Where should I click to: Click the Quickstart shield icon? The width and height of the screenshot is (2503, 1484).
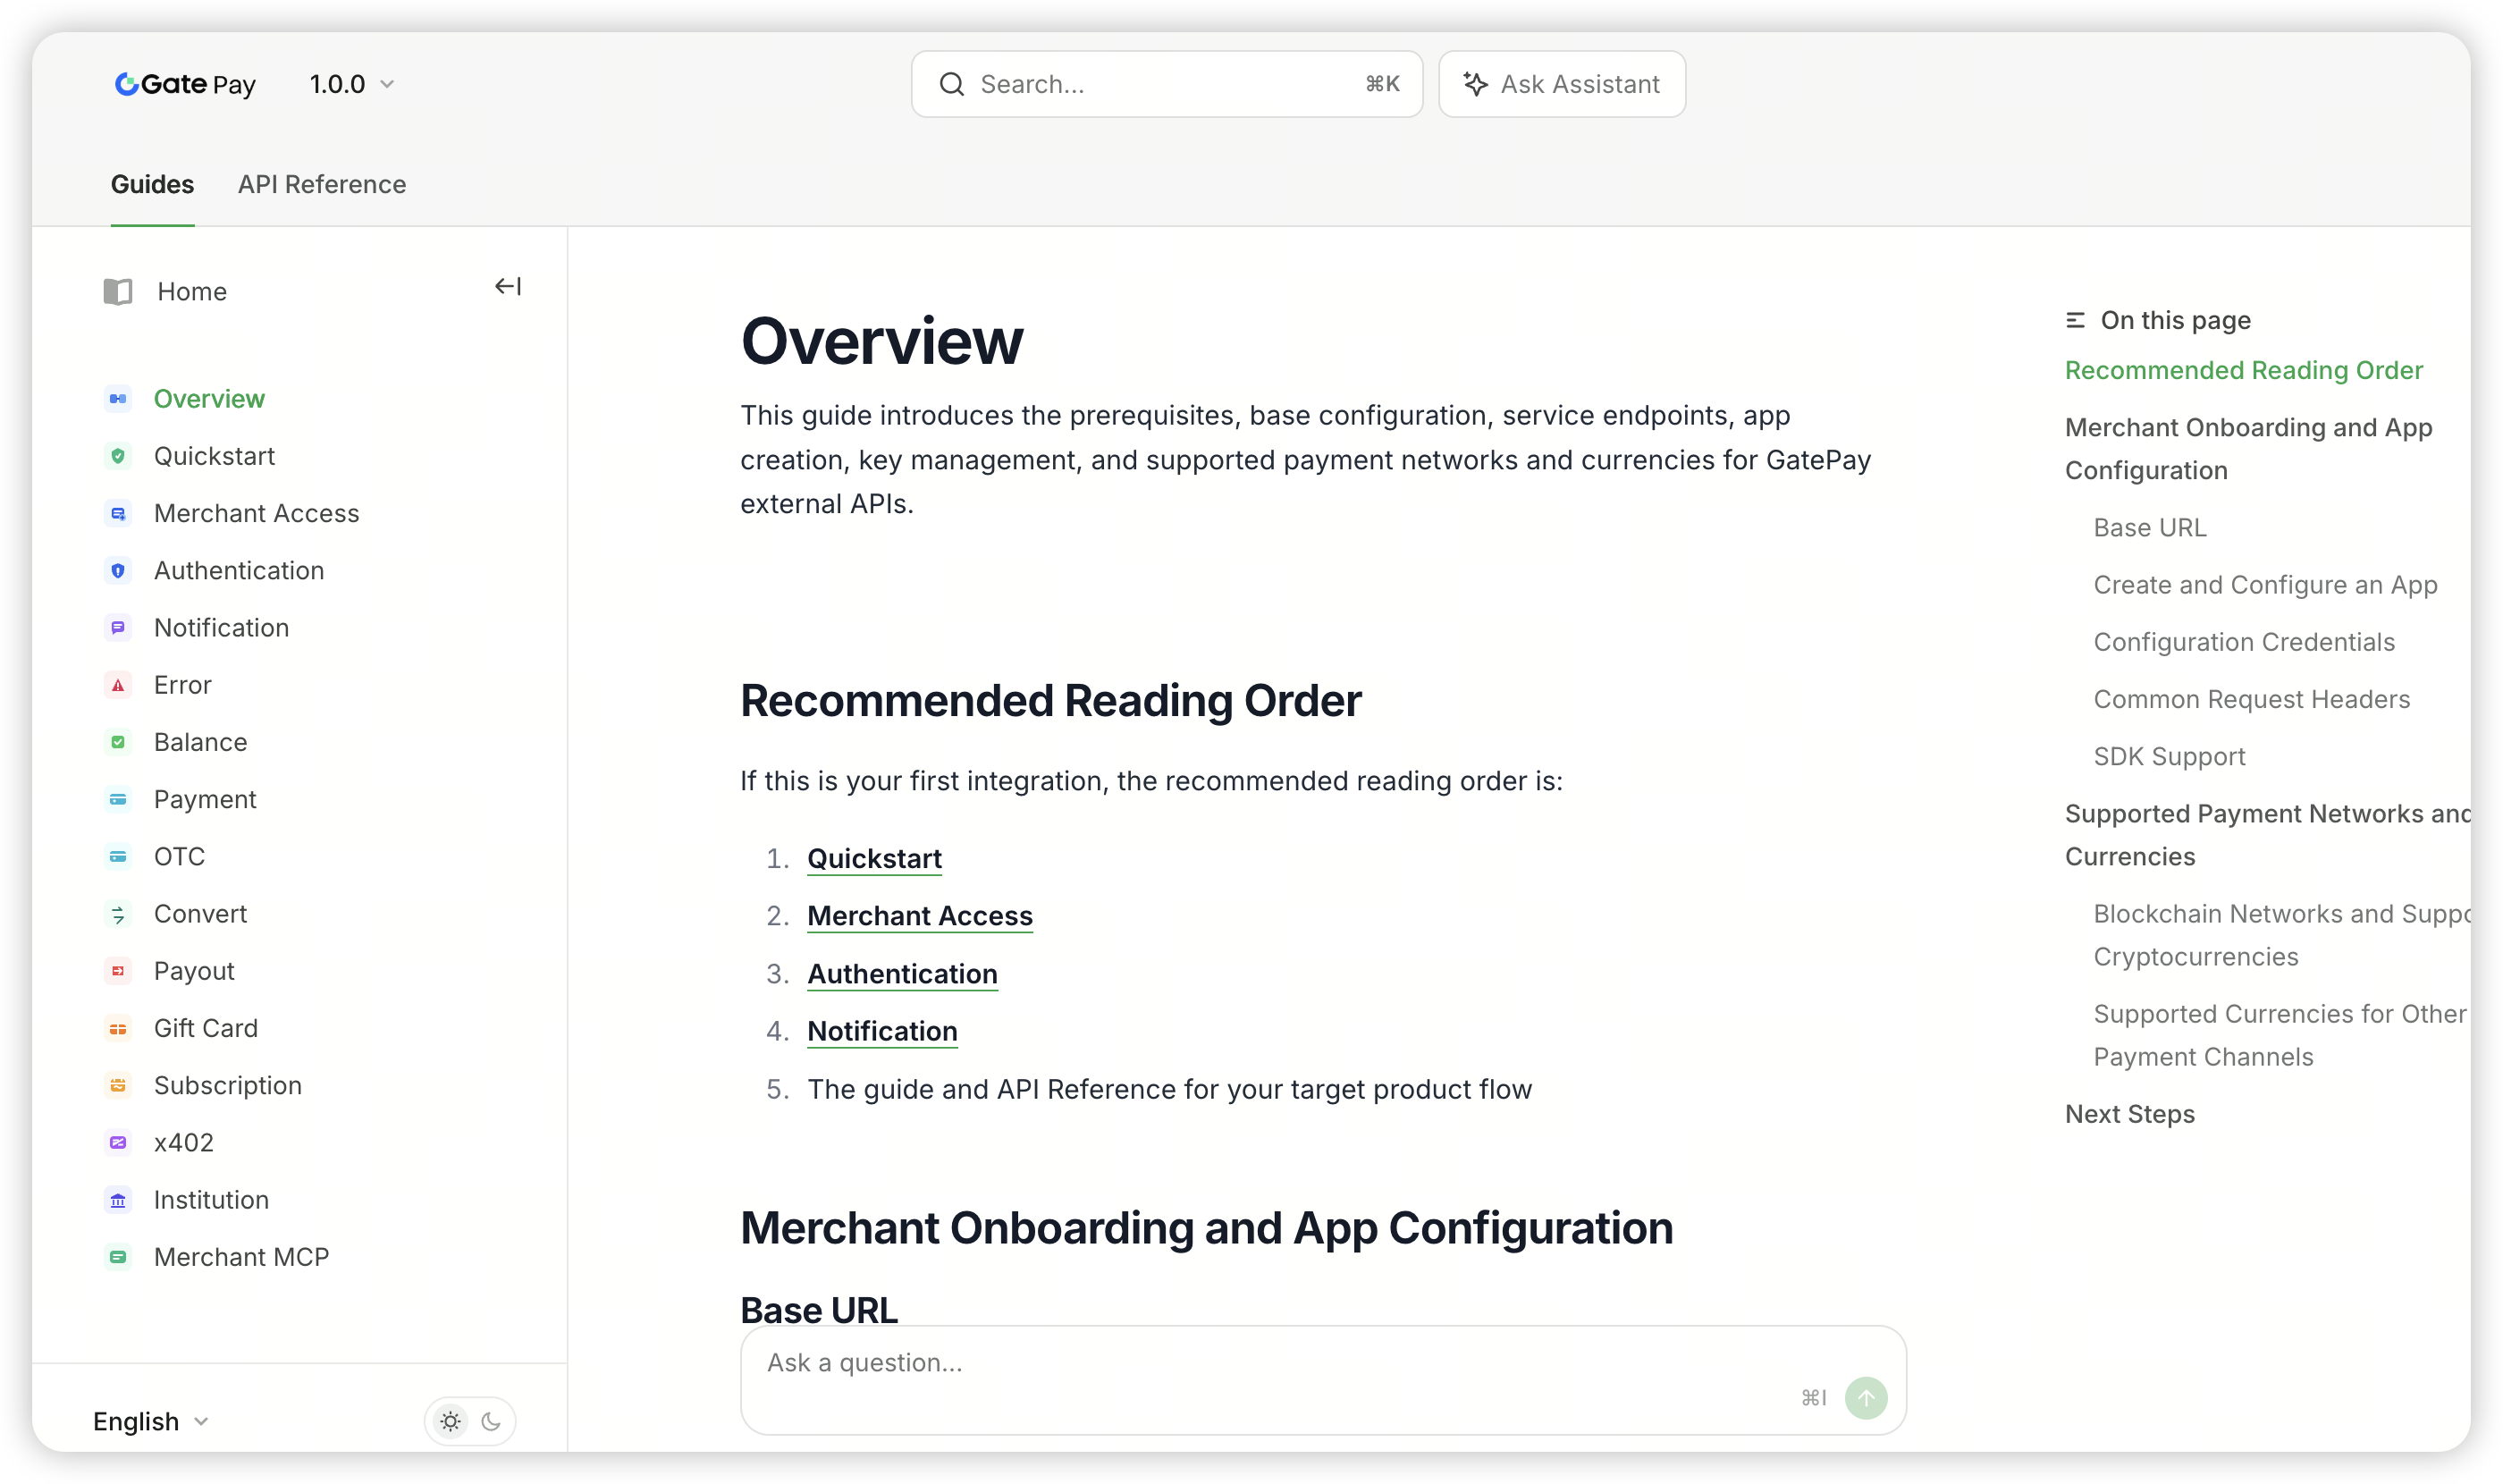[118, 456]
